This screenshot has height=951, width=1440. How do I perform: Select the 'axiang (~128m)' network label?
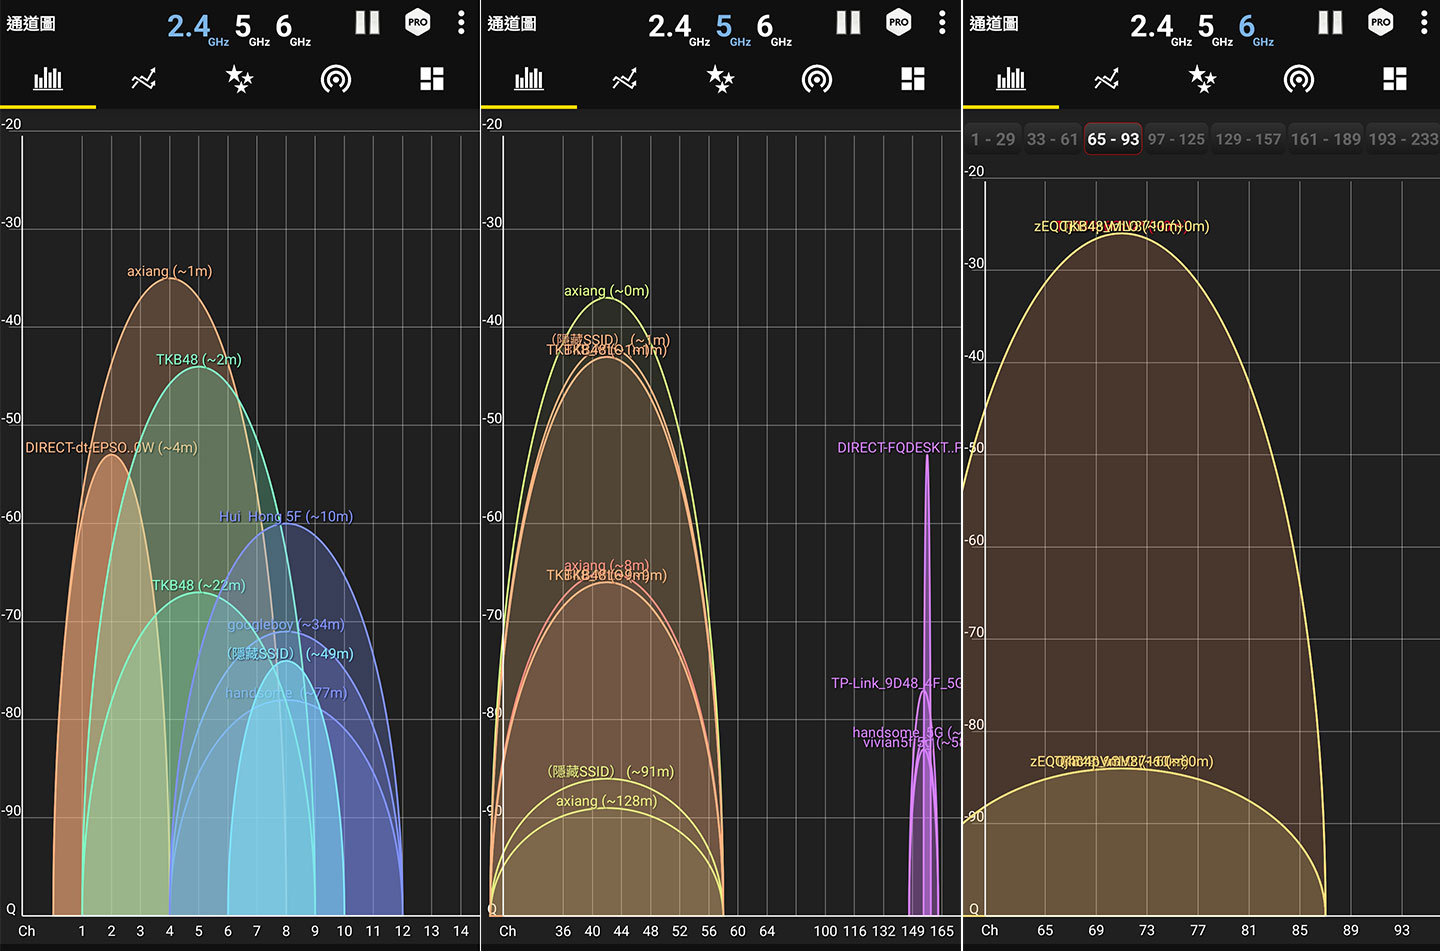pos(606,801)
